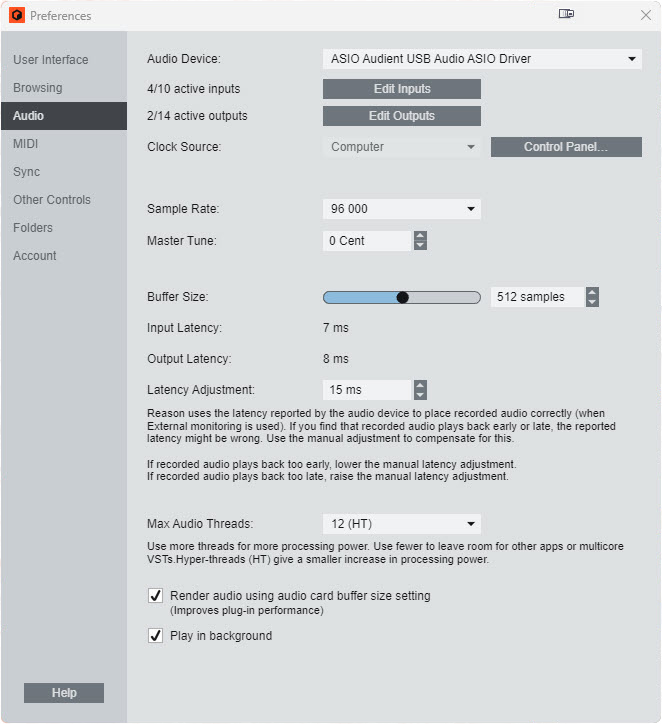Click the compact view icon in title bar
662x724 pixels.
pos(567,14)
